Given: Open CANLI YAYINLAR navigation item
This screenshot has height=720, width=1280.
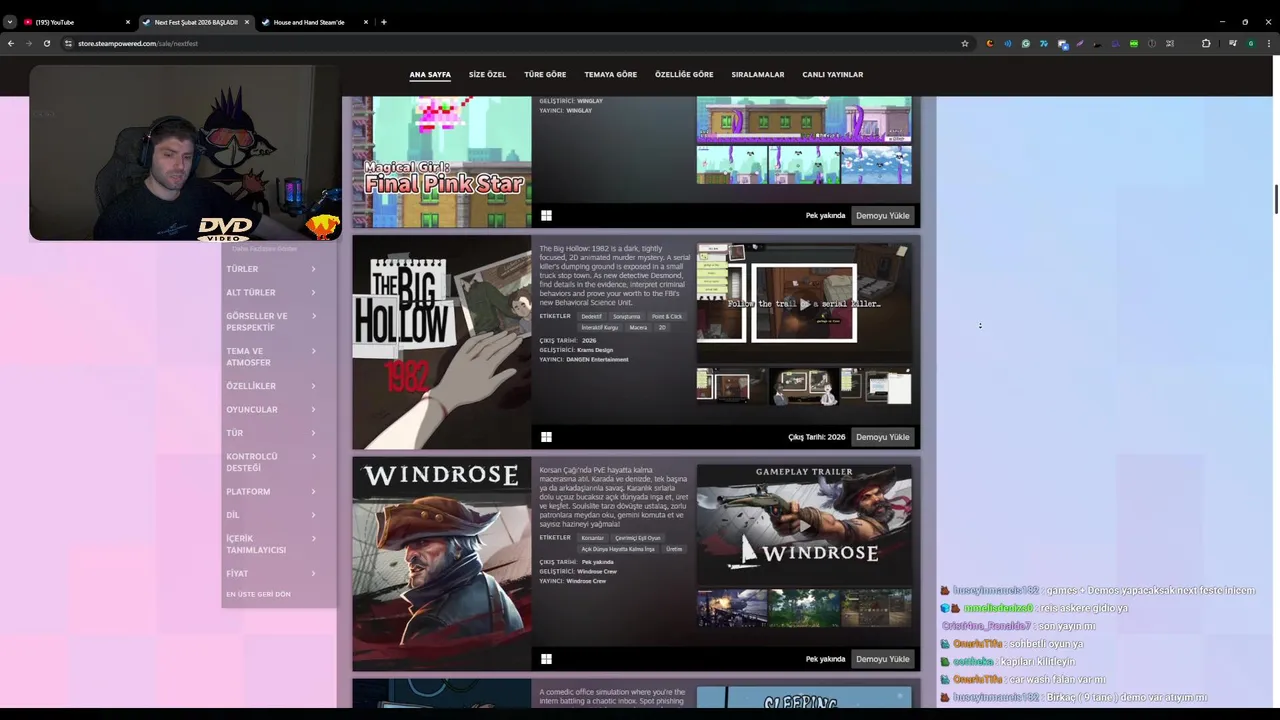Looking at the screenshot, I should 832,75.
